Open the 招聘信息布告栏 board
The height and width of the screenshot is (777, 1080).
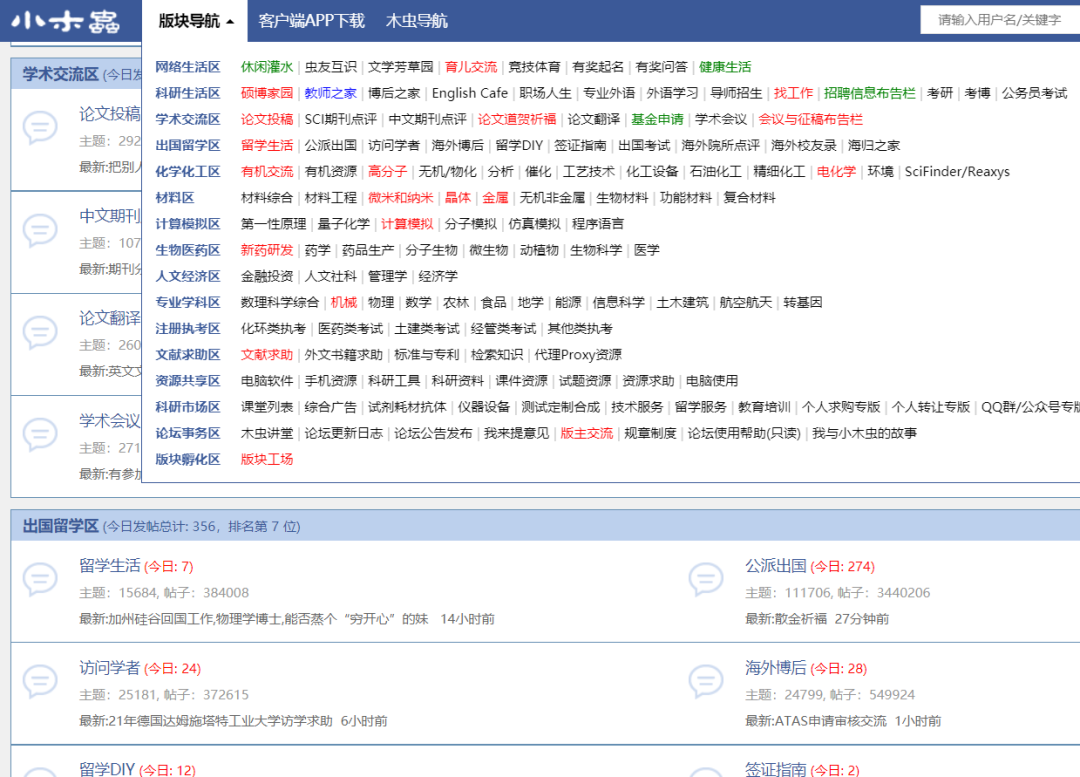(869, 93)
